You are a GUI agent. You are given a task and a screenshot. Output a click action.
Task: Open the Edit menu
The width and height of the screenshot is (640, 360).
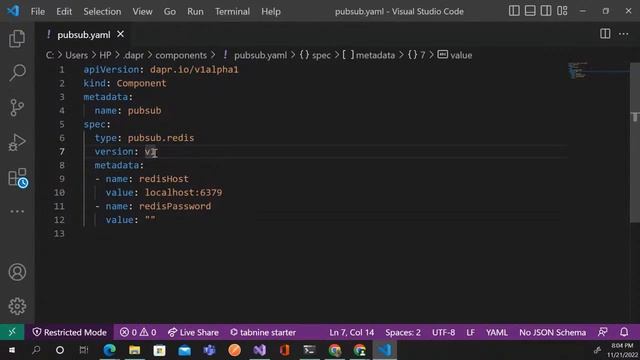pyautogui.click(x=64, y=11)
